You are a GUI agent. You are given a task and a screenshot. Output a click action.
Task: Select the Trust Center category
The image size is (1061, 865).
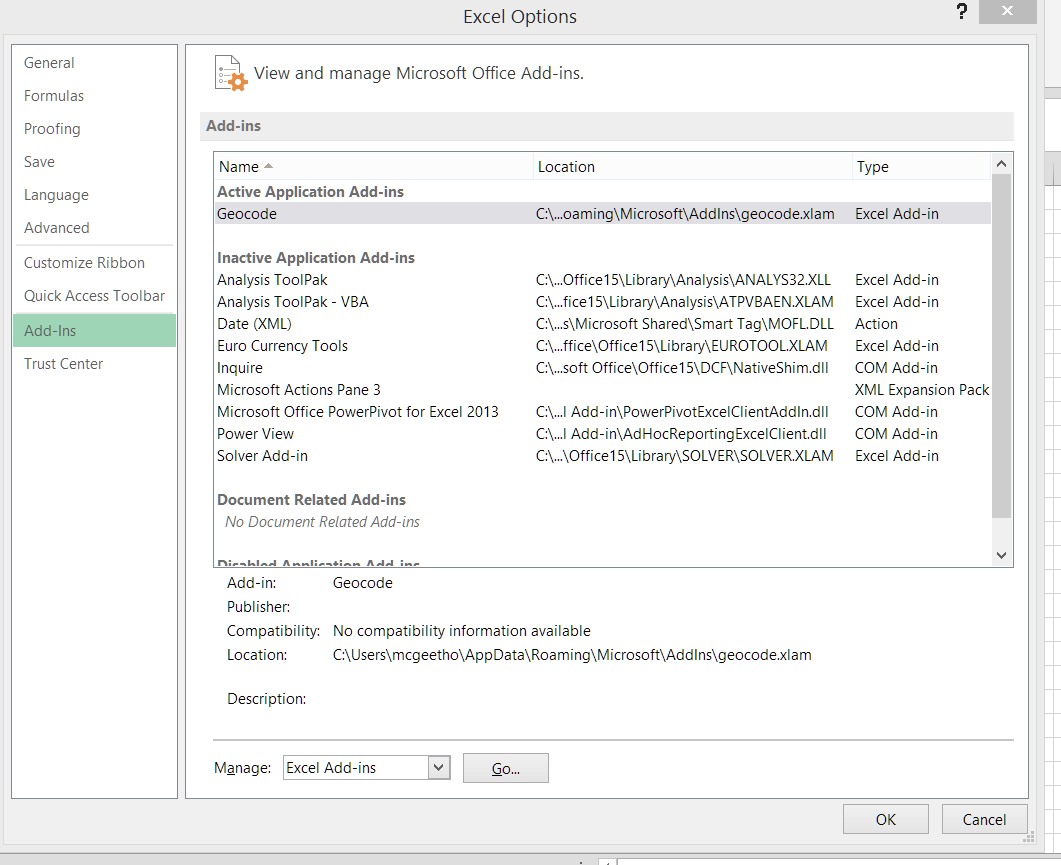coord(63,364)
